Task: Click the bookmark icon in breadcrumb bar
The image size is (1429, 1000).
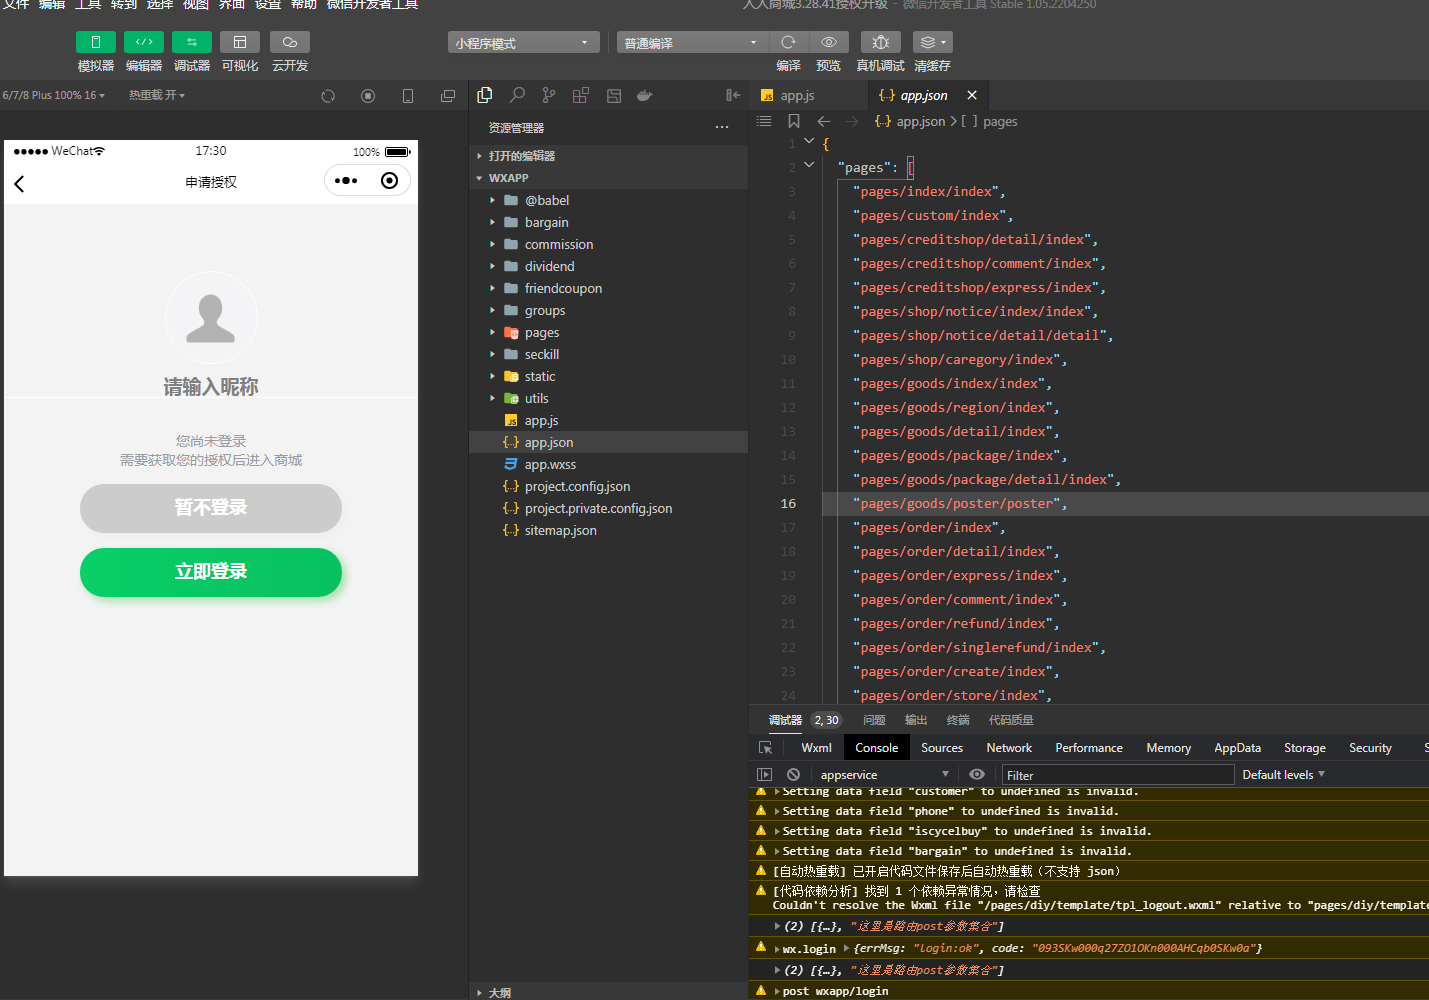Action: coord(794,121)
